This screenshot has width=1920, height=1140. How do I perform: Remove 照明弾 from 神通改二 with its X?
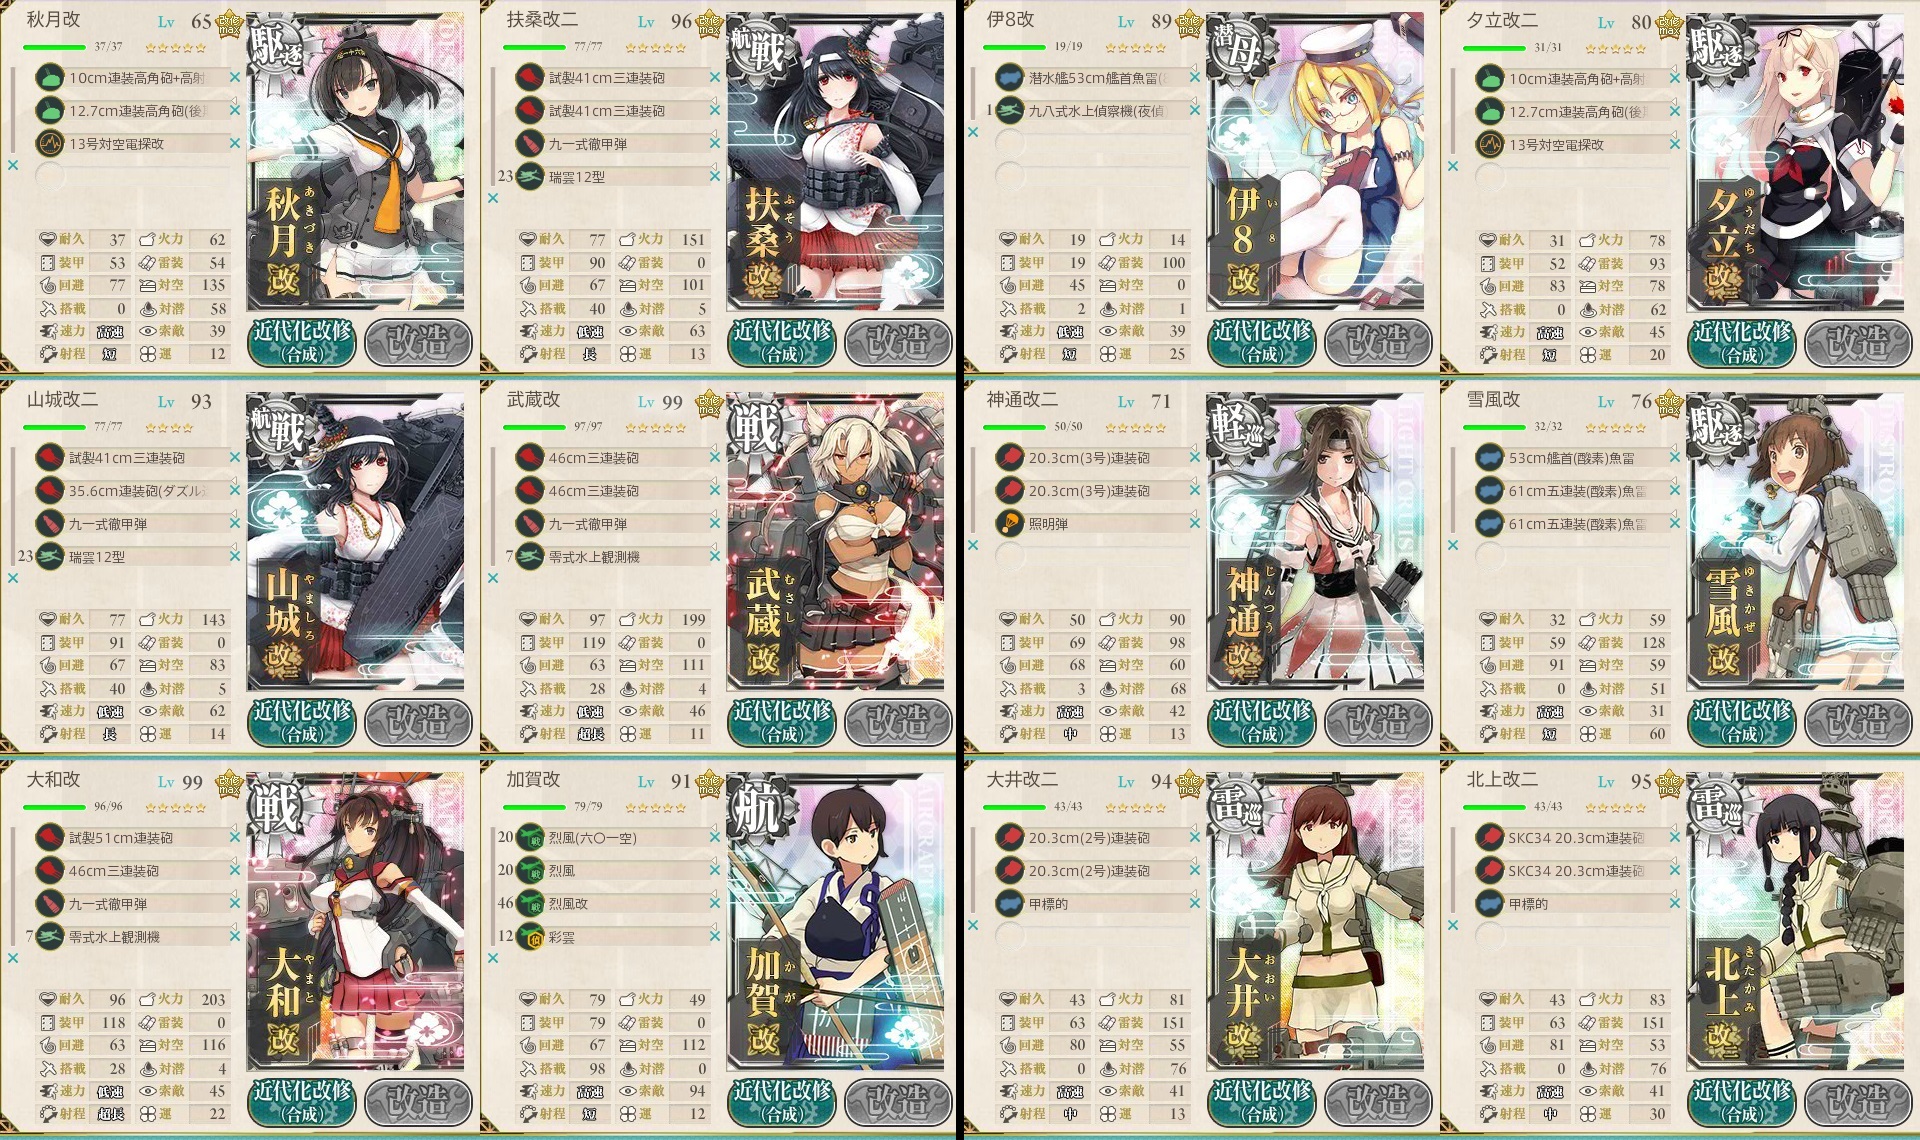pos(1195,523)
